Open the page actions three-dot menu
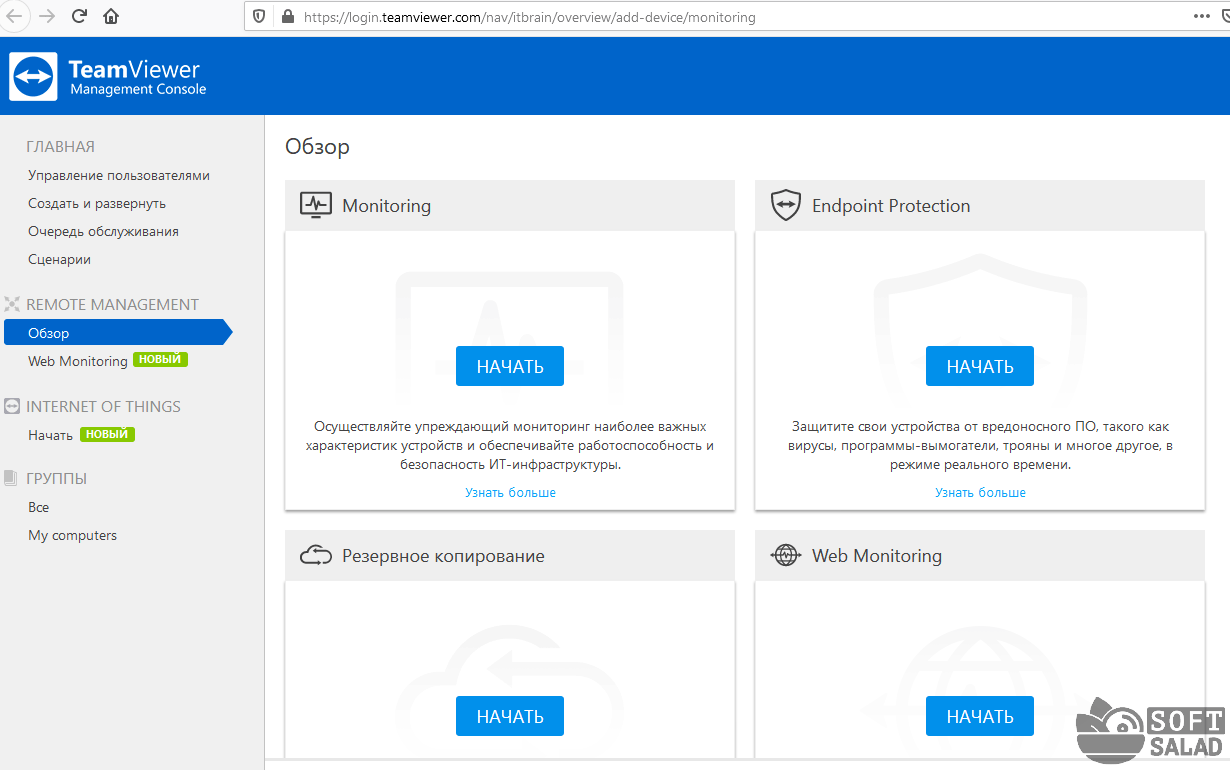Viewport: 1230px width, 770px height. coord(1202,16)
